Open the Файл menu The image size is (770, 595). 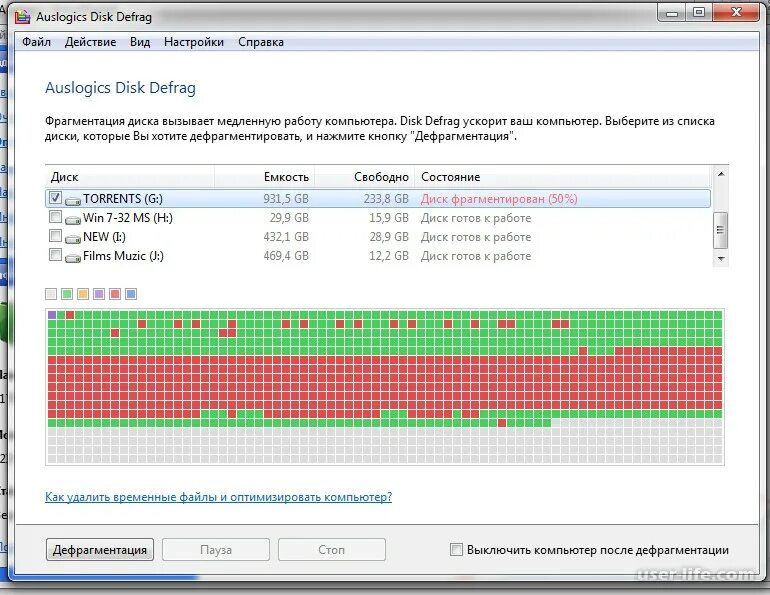36,42
